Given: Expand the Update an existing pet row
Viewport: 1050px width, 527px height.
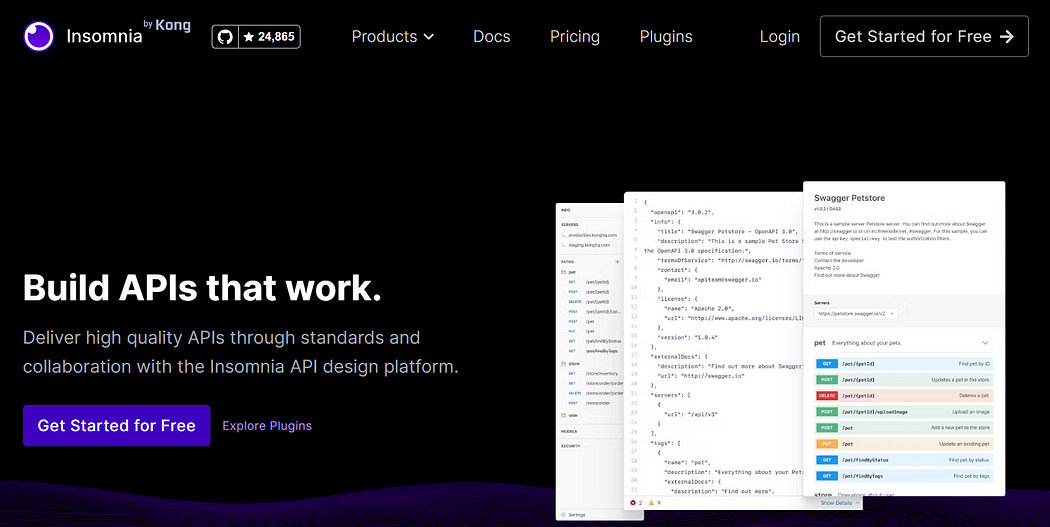Looking at the screenshot, I should 904,444.
